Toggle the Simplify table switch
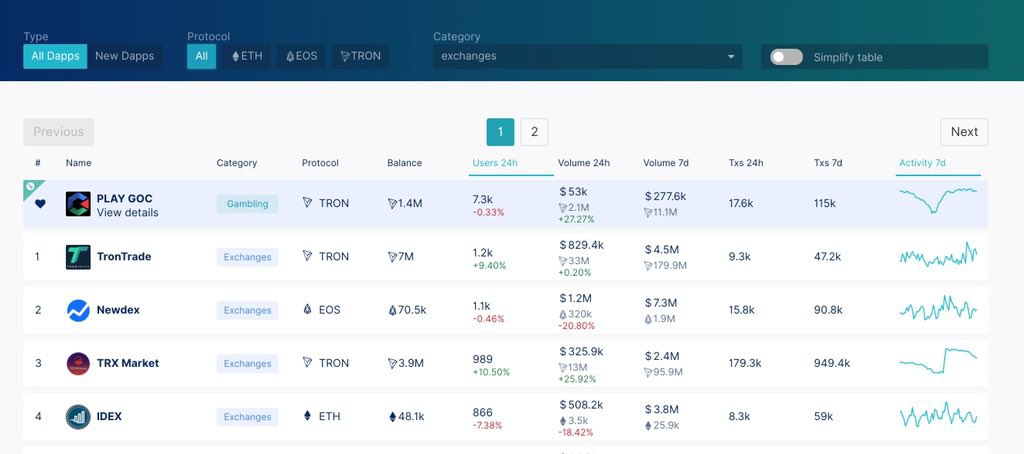Image resolution: width=1024 pixels, height=454 pixels. [x=786, y=57]
